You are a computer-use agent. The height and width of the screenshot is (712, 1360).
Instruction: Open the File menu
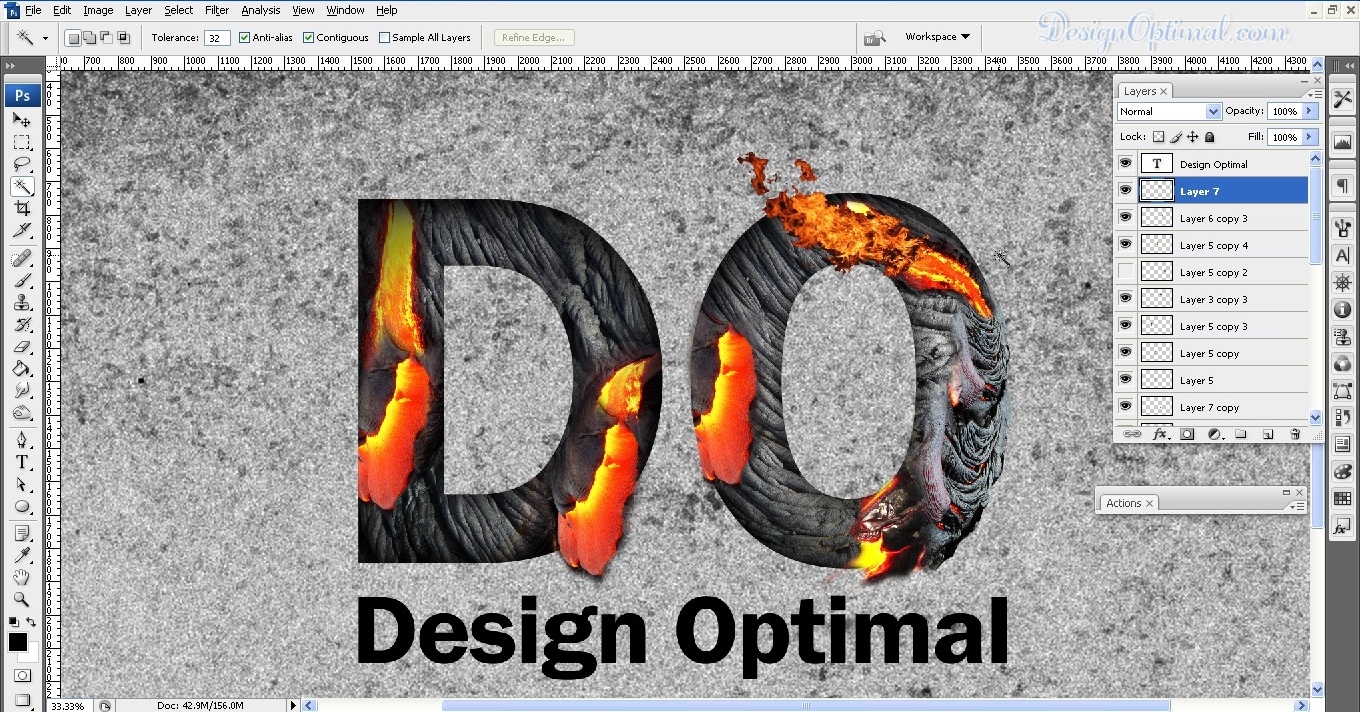33,10
